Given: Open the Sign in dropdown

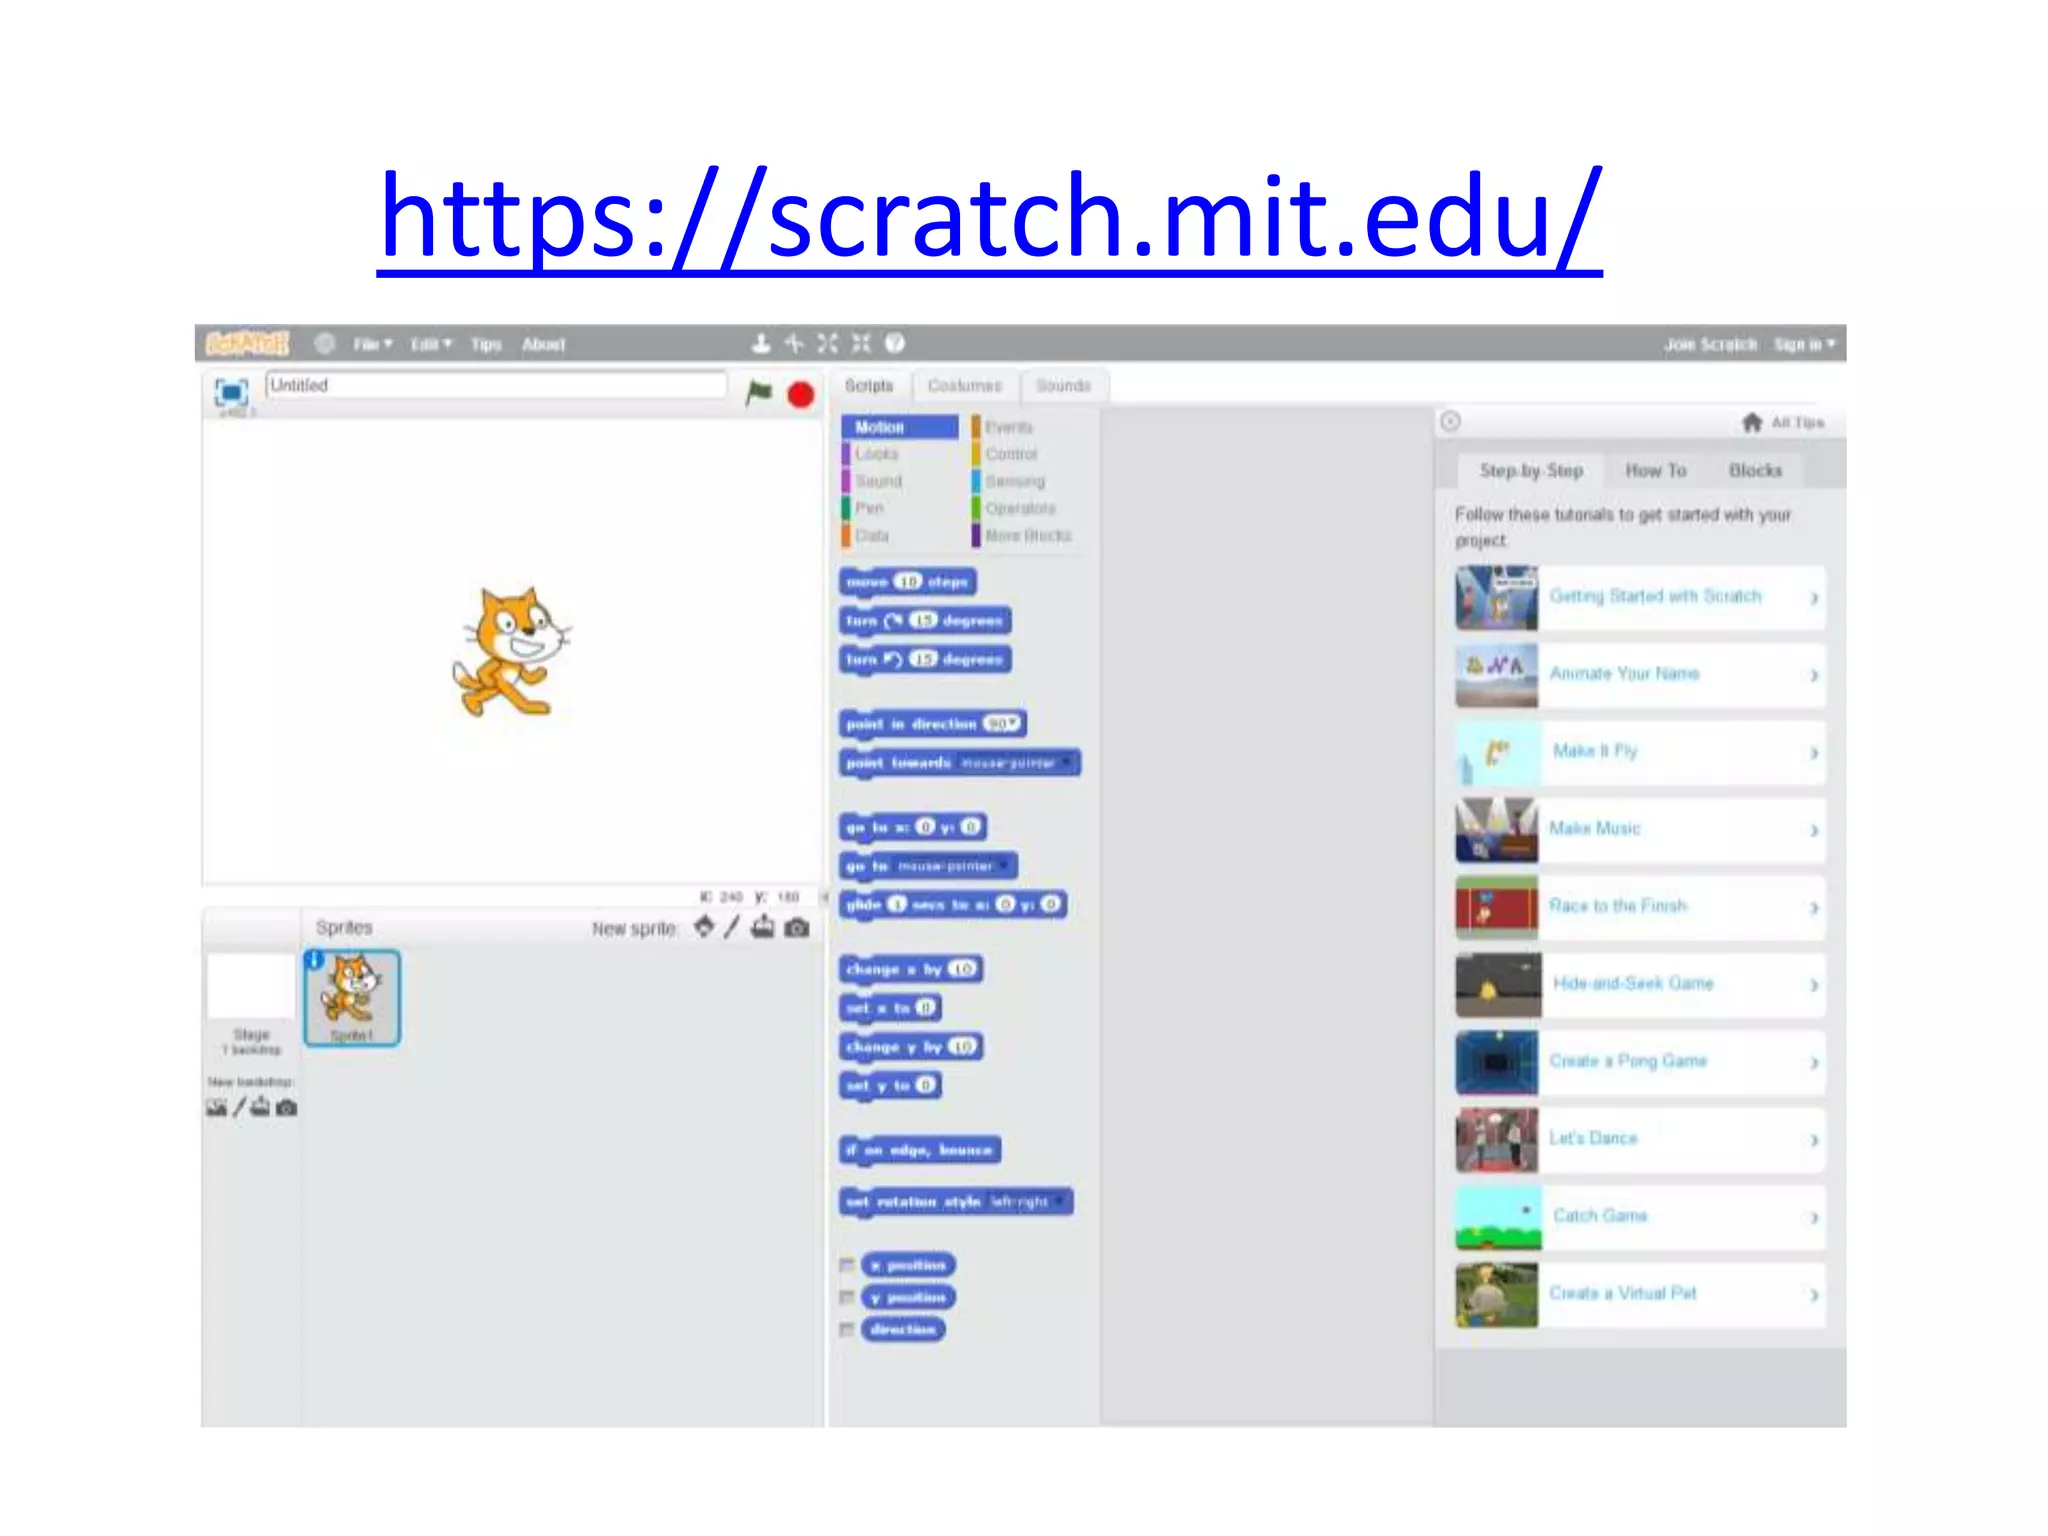Looking at the screenshot, I should pyautogui.click(x=1805, y=344).
